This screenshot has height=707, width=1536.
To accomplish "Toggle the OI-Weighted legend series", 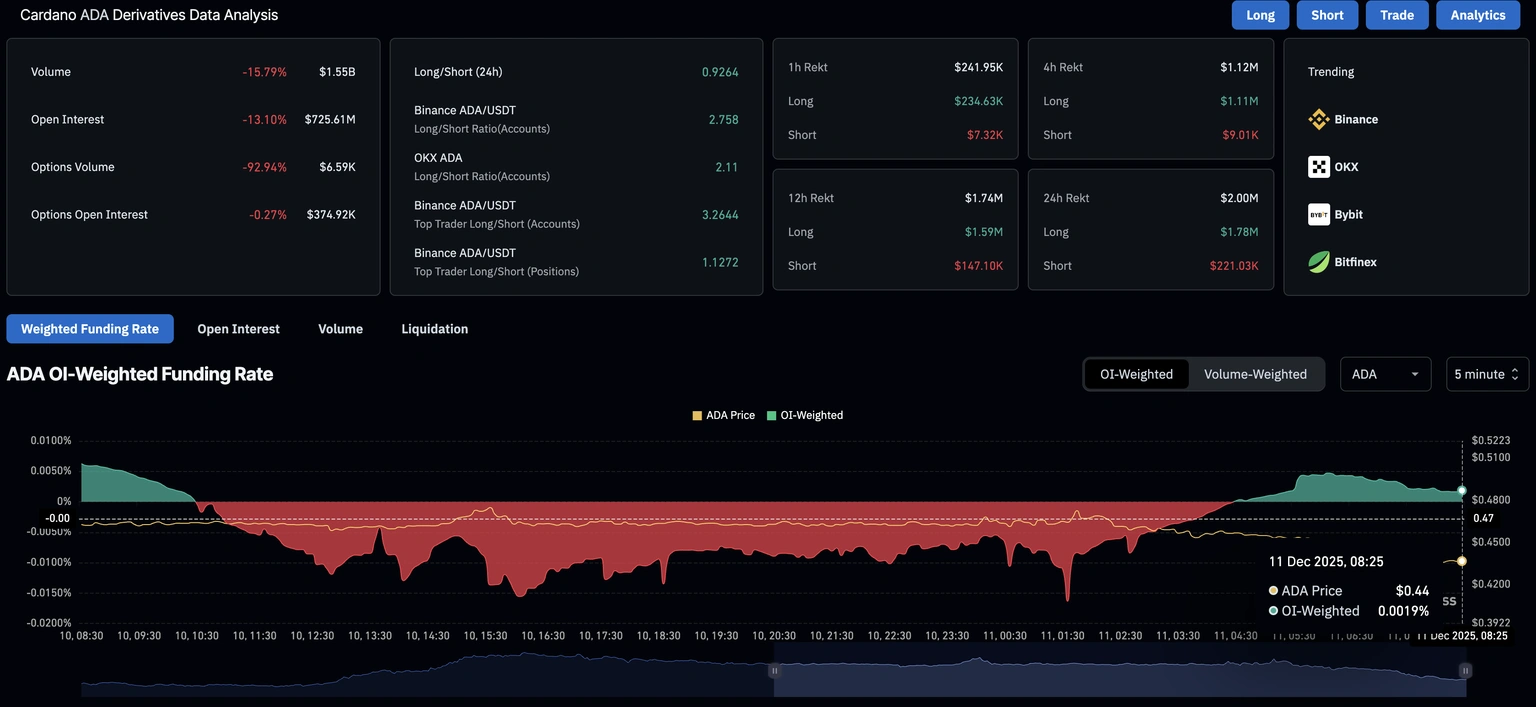I will [x=805, y=415].
